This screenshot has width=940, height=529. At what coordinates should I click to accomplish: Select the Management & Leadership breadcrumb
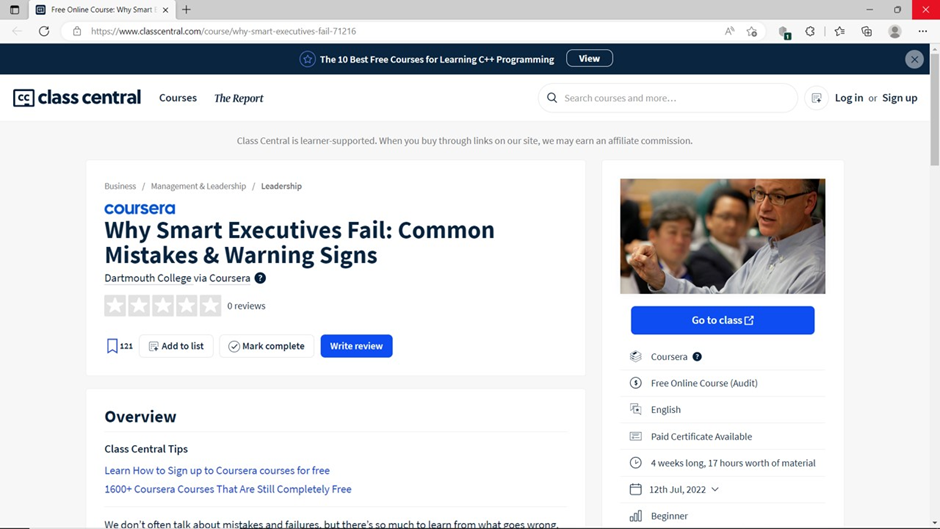click(x=198, y=186)
